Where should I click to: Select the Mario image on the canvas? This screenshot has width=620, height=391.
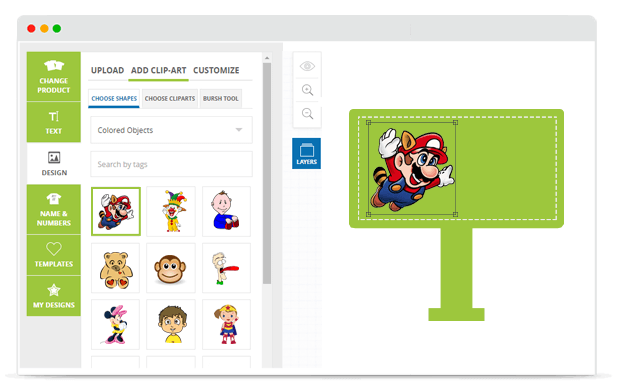tap(413, 169)
